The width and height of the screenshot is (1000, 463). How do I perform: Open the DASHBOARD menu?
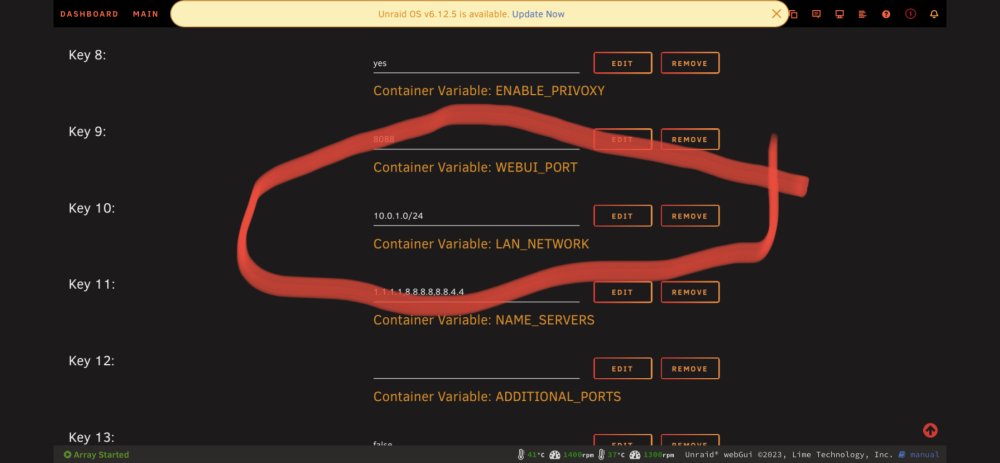pos(89,14)
